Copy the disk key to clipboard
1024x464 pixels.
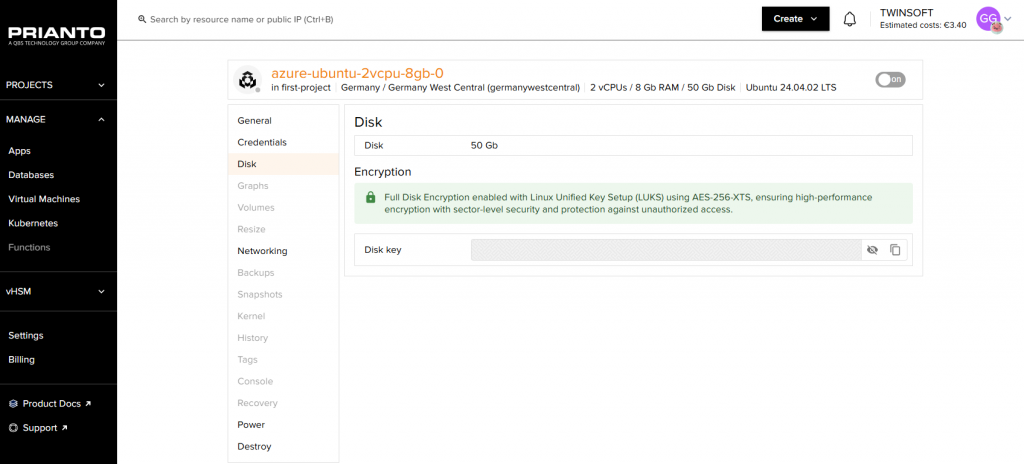[895, 250]
